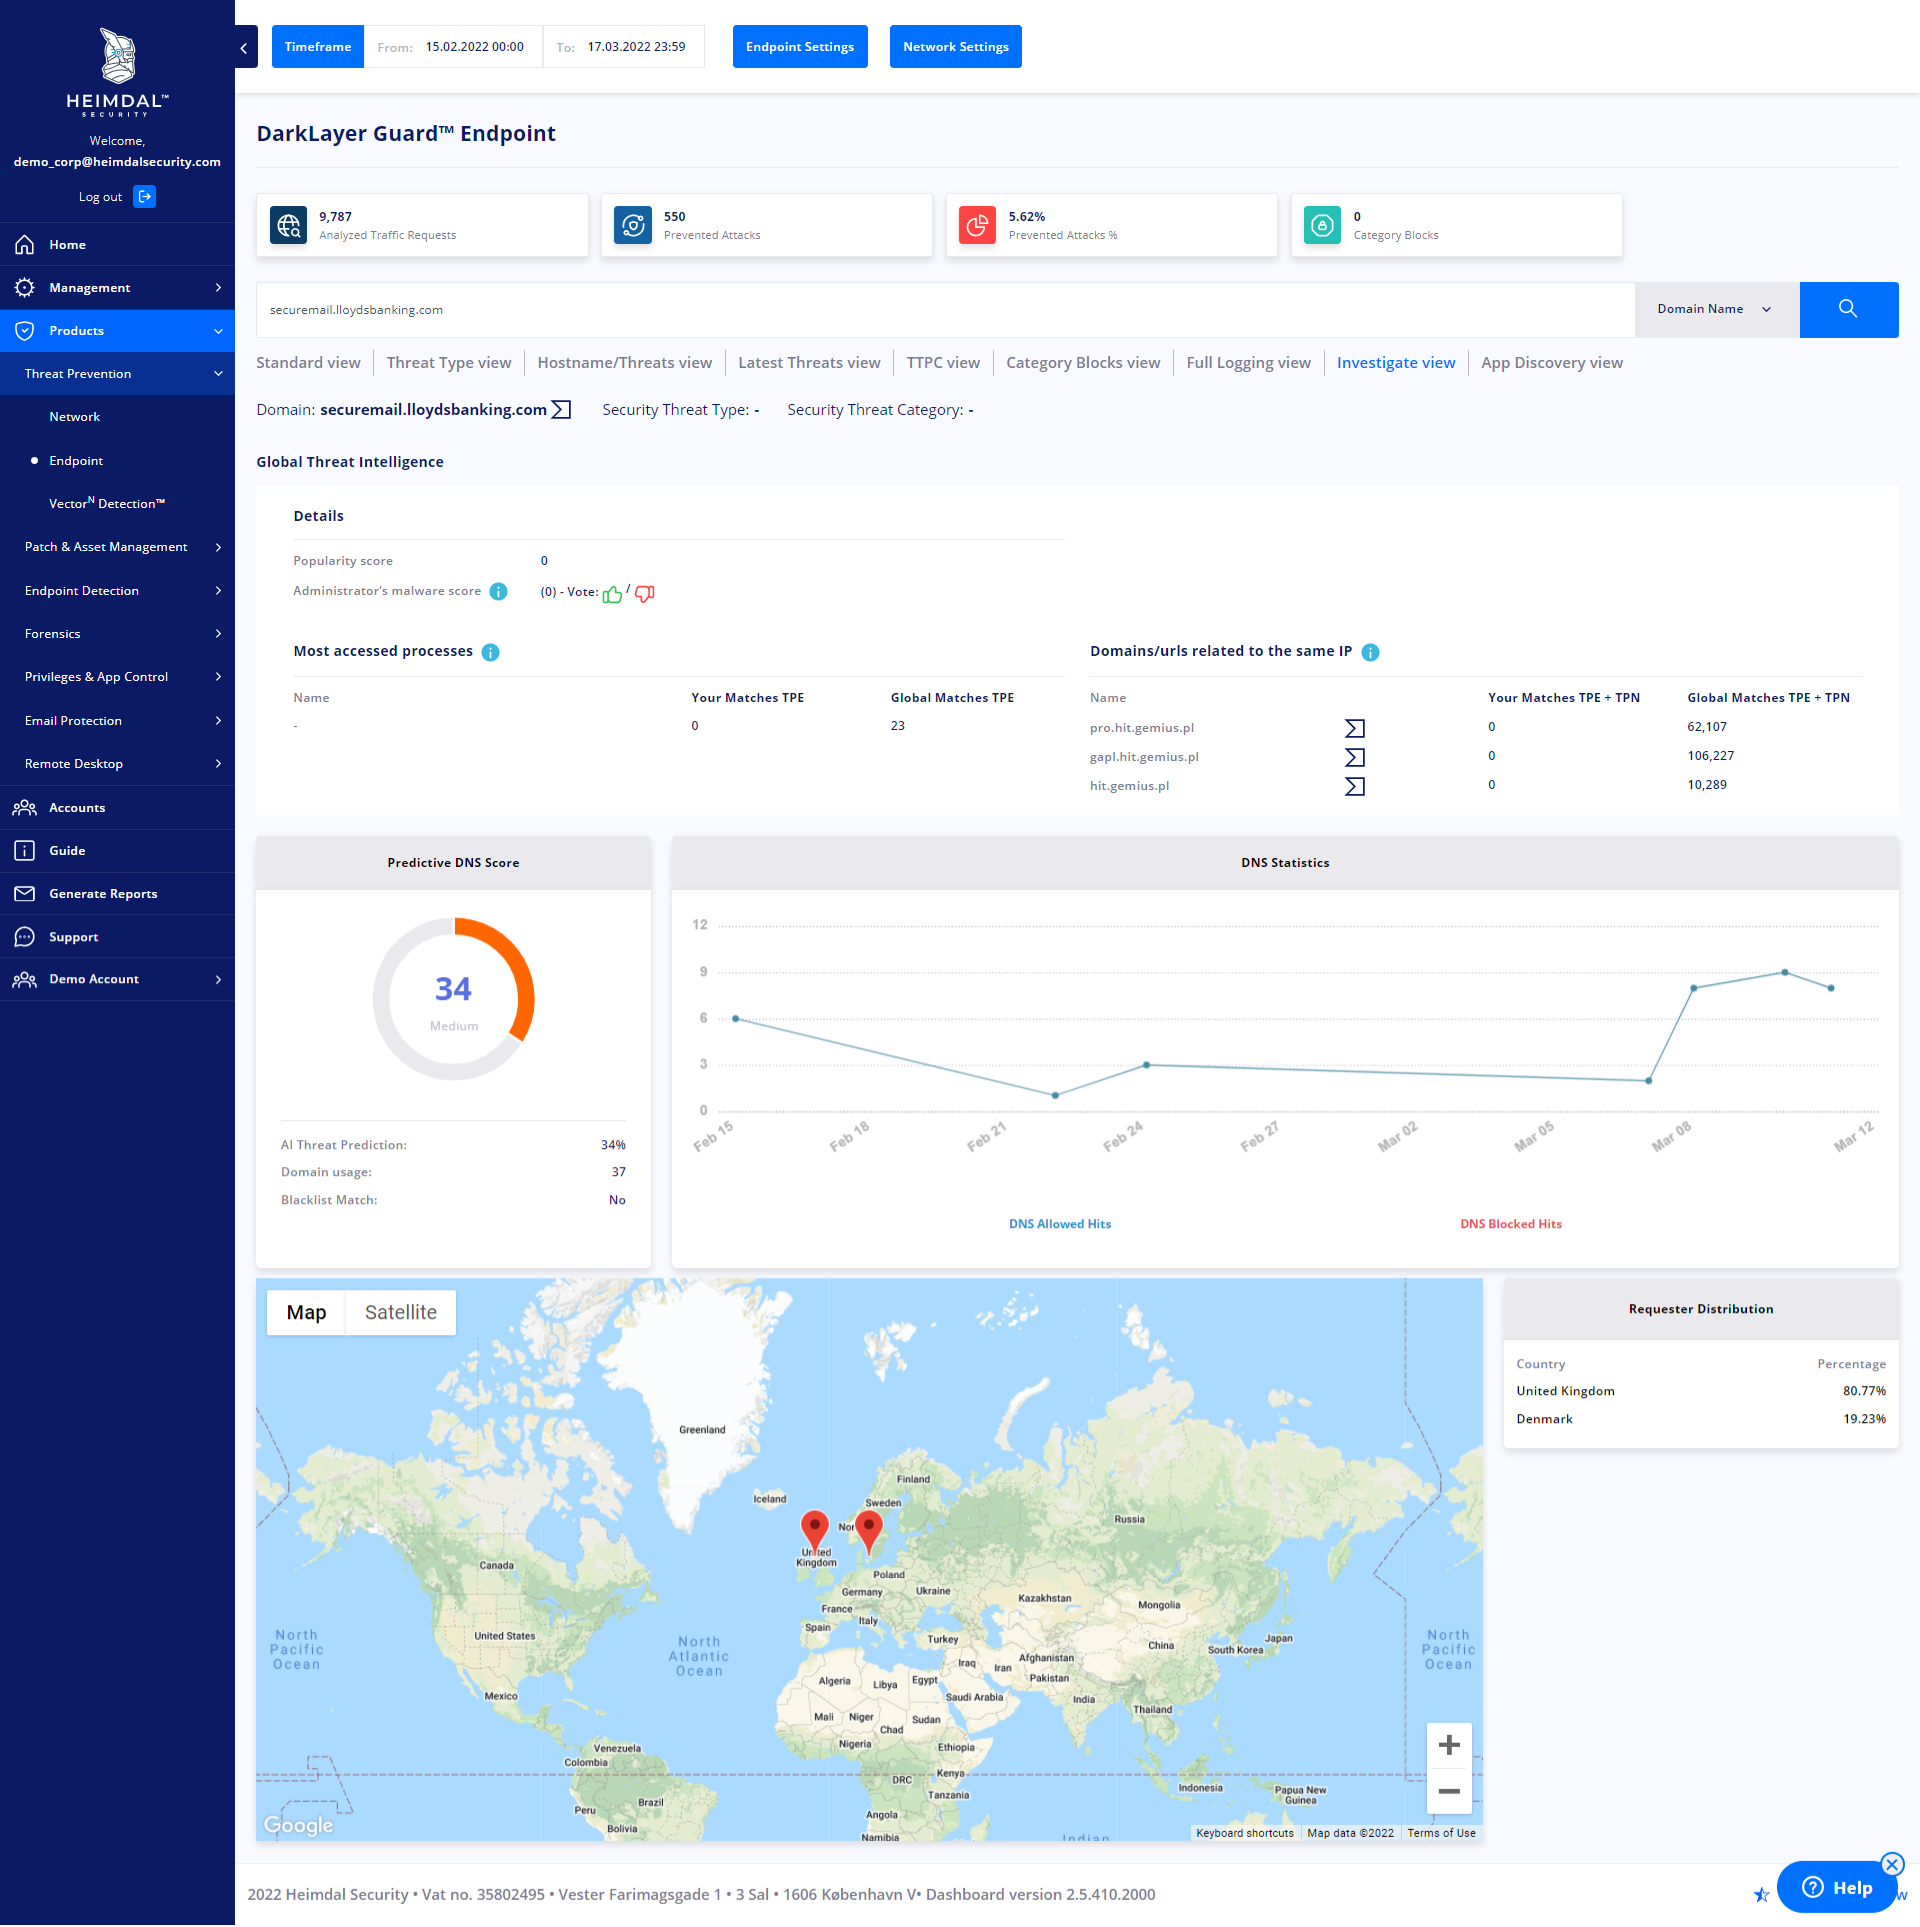Click the search magnifier icon for domain lookup
1920x1927 pixels.
1846,309
